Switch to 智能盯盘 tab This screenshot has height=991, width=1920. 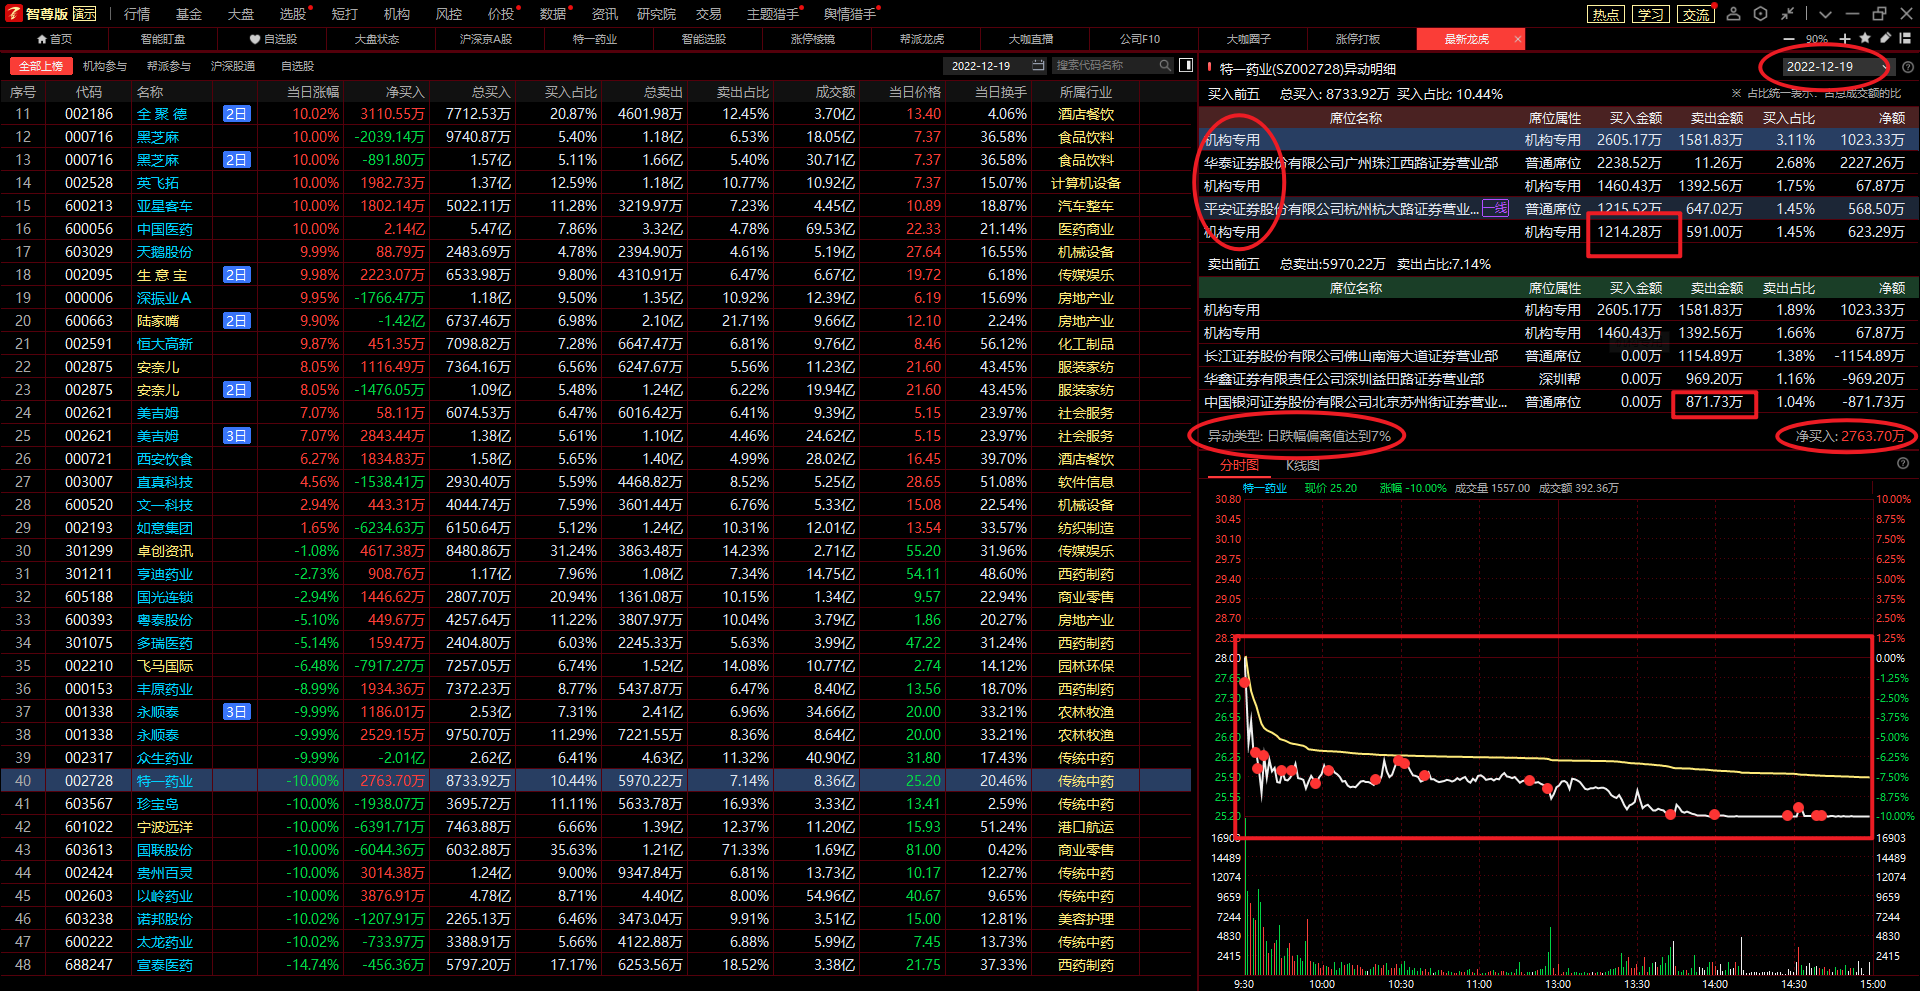[x=163, y=39]
